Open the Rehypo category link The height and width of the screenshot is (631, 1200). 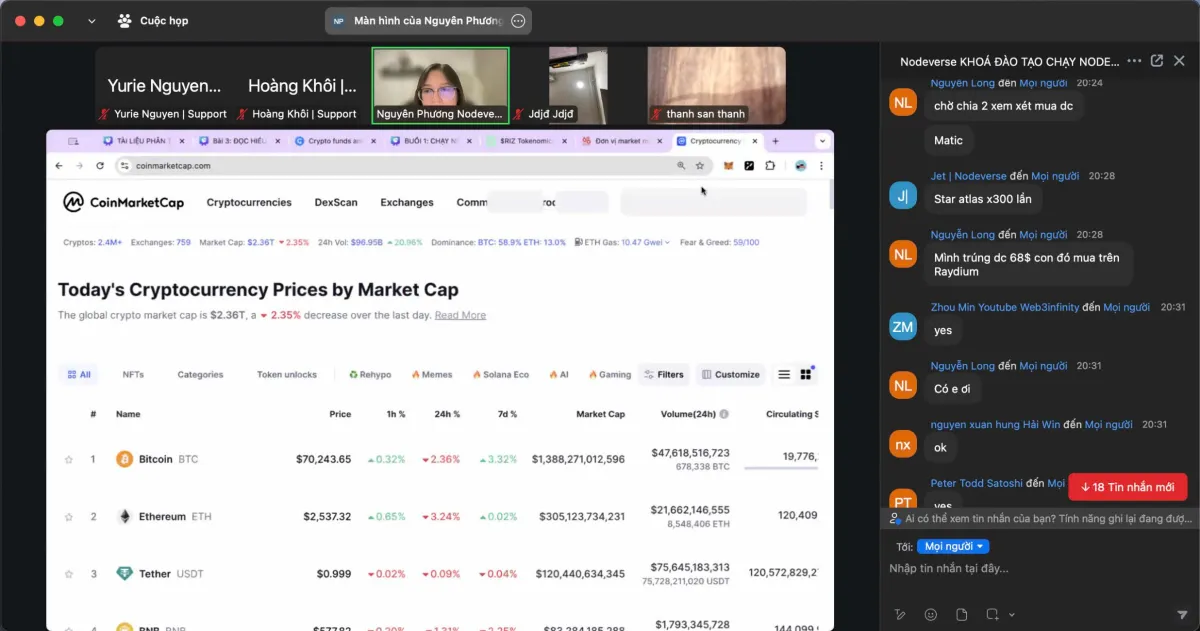click(370, 375)
